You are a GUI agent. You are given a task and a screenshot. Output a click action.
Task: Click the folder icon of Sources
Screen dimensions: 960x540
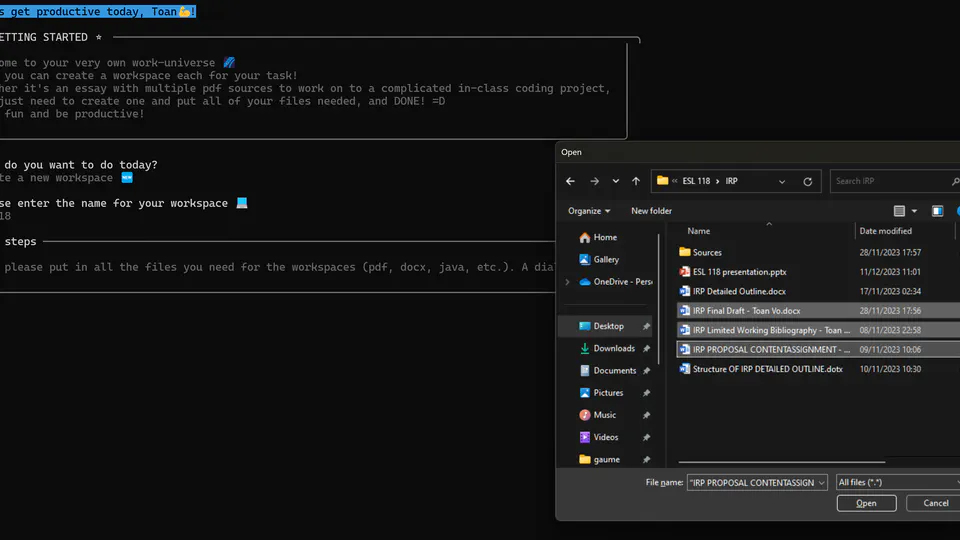(684, 252)
